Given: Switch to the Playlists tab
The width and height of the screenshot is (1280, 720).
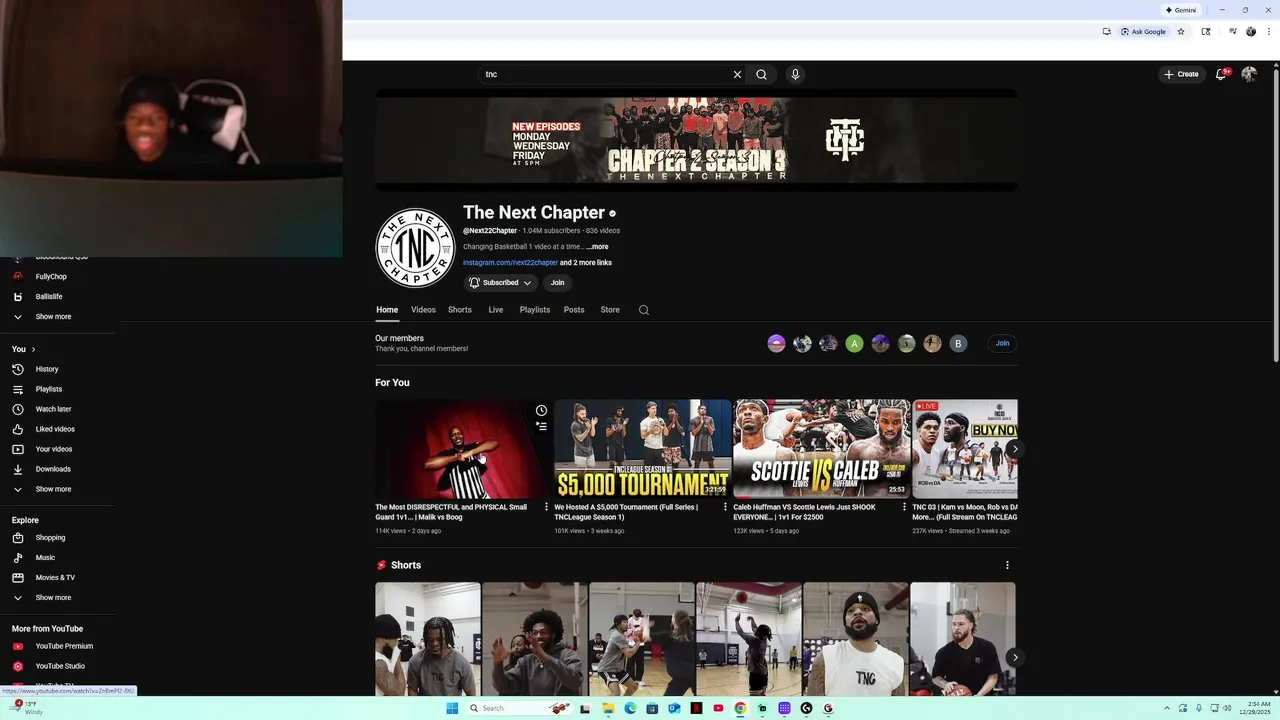Looking at the screenshot, I should pos(535,310).
